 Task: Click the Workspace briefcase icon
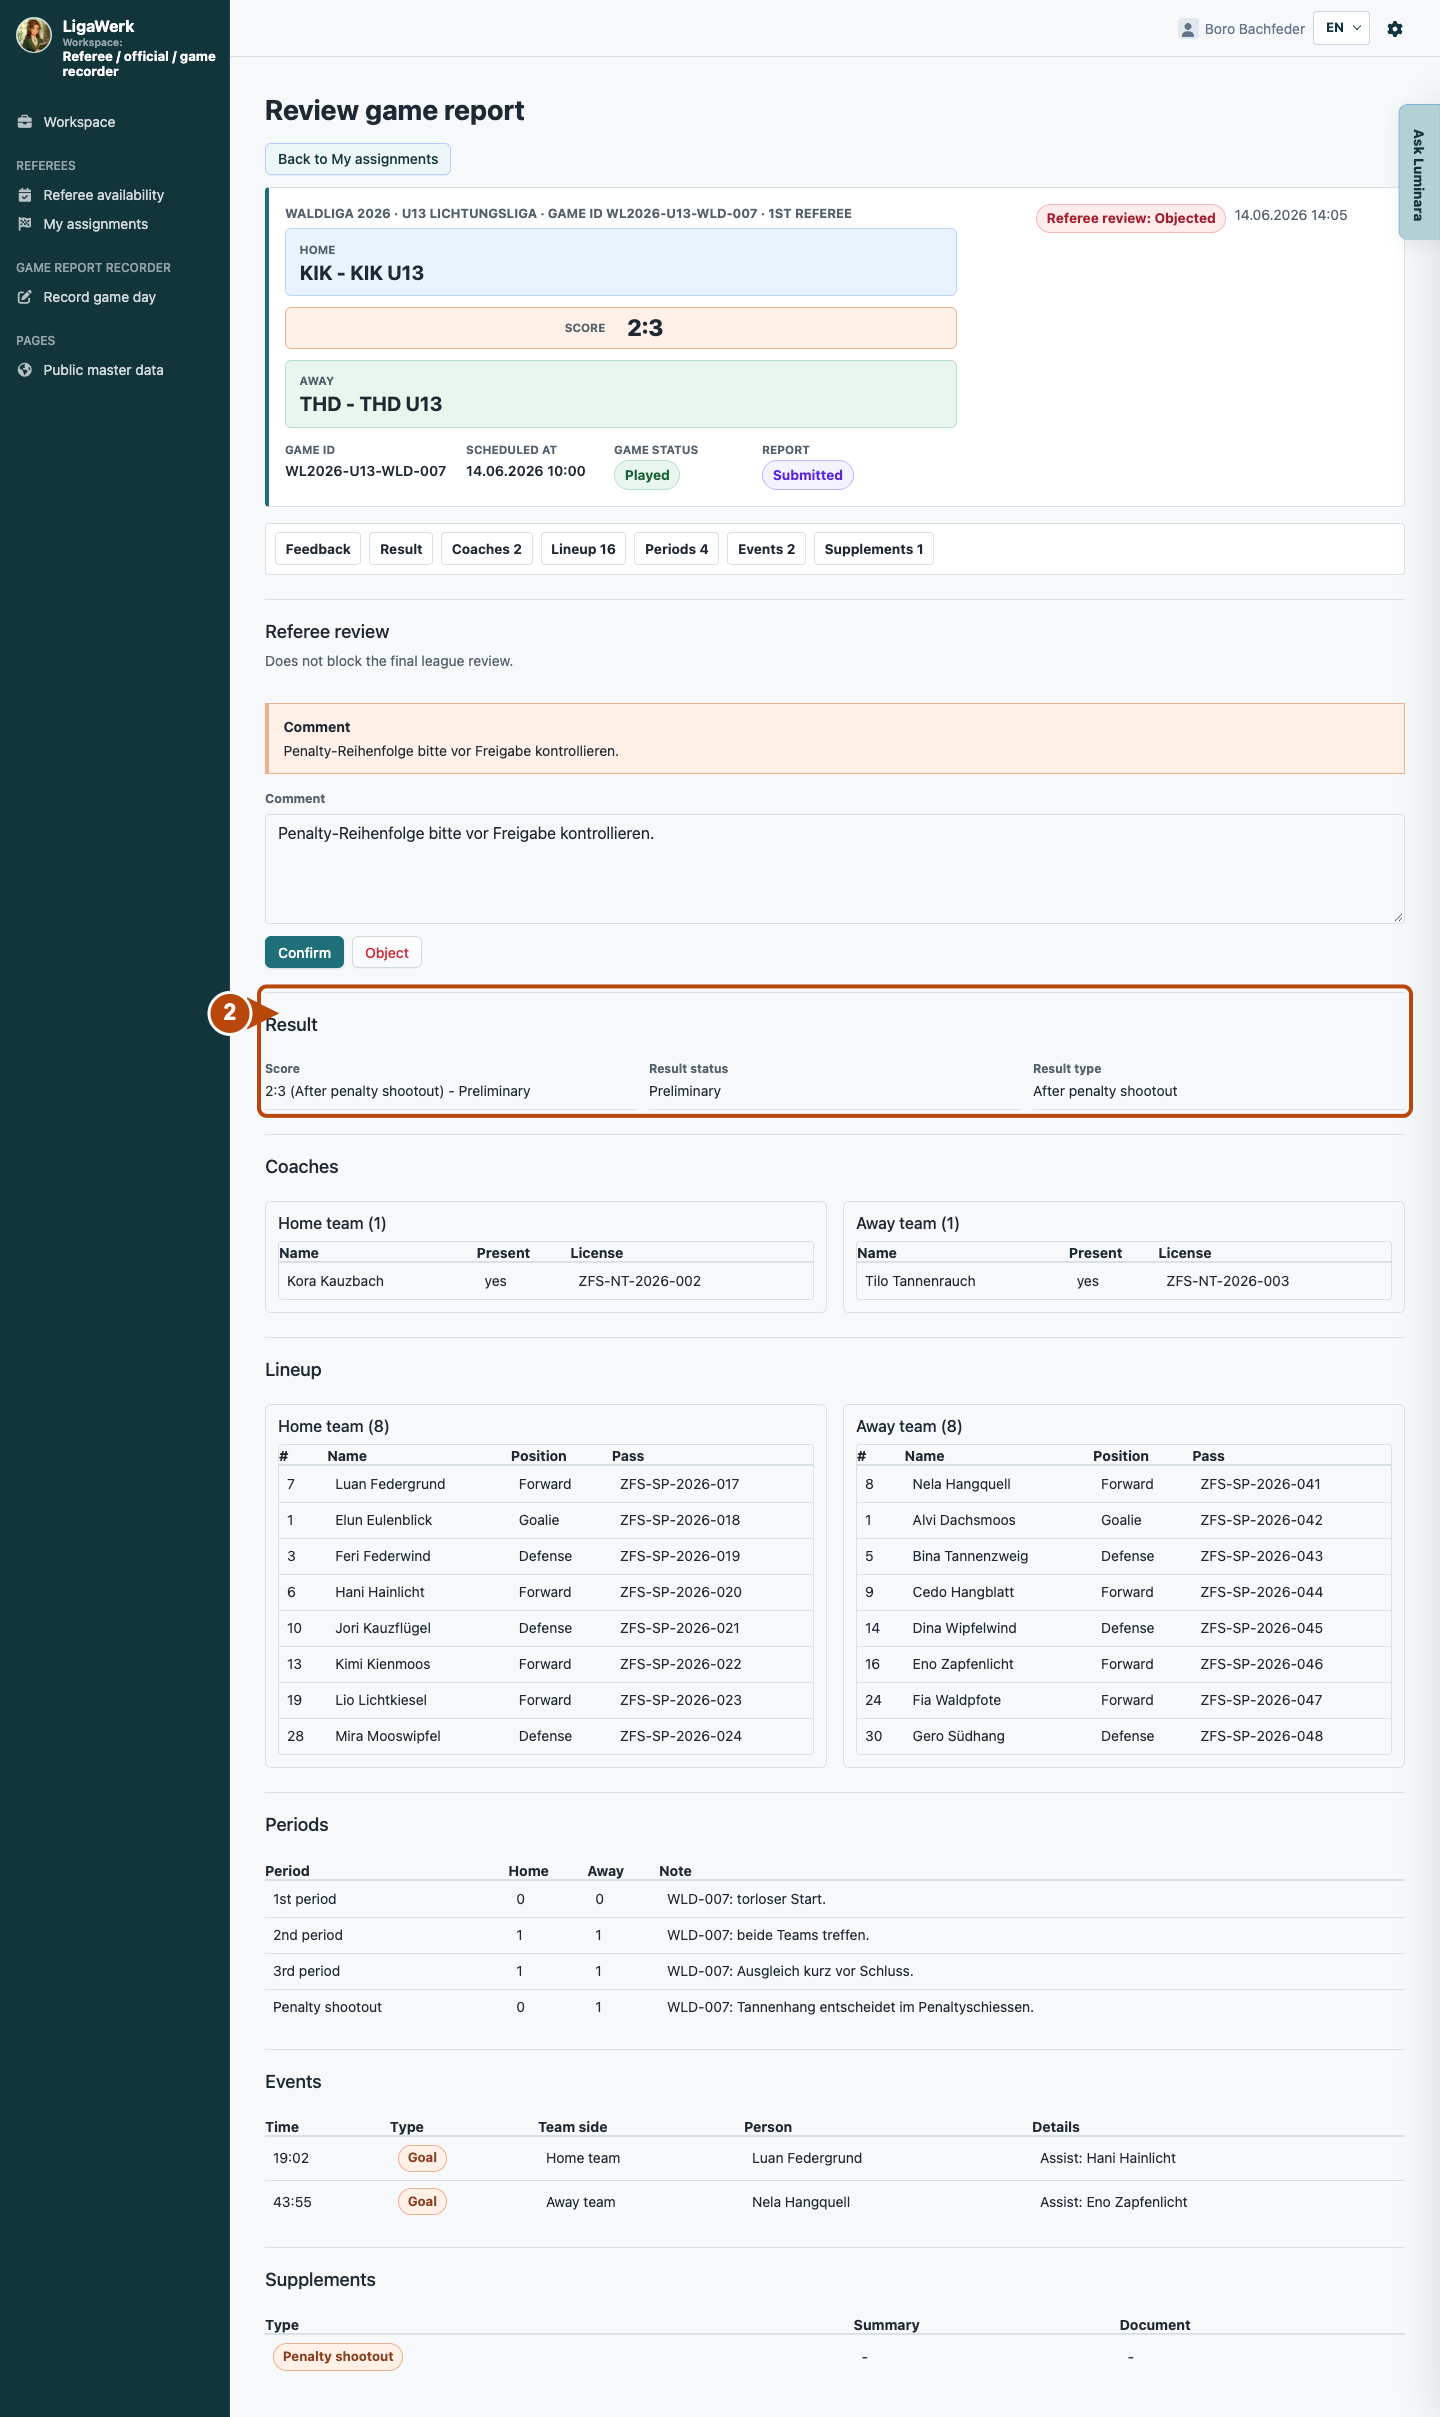point(25,122)
